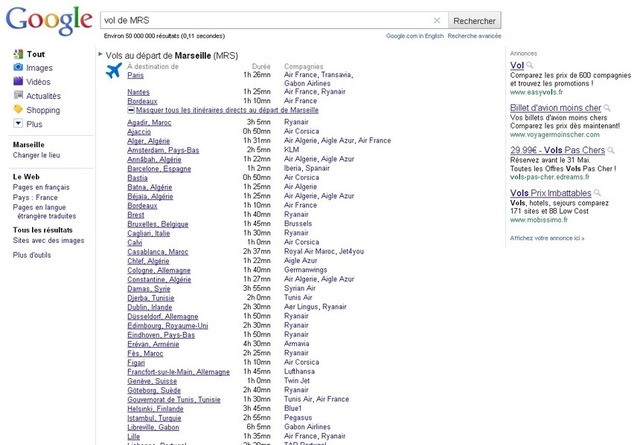
Task: Click the blue airplane flight icon
Action: coord(114,71)
